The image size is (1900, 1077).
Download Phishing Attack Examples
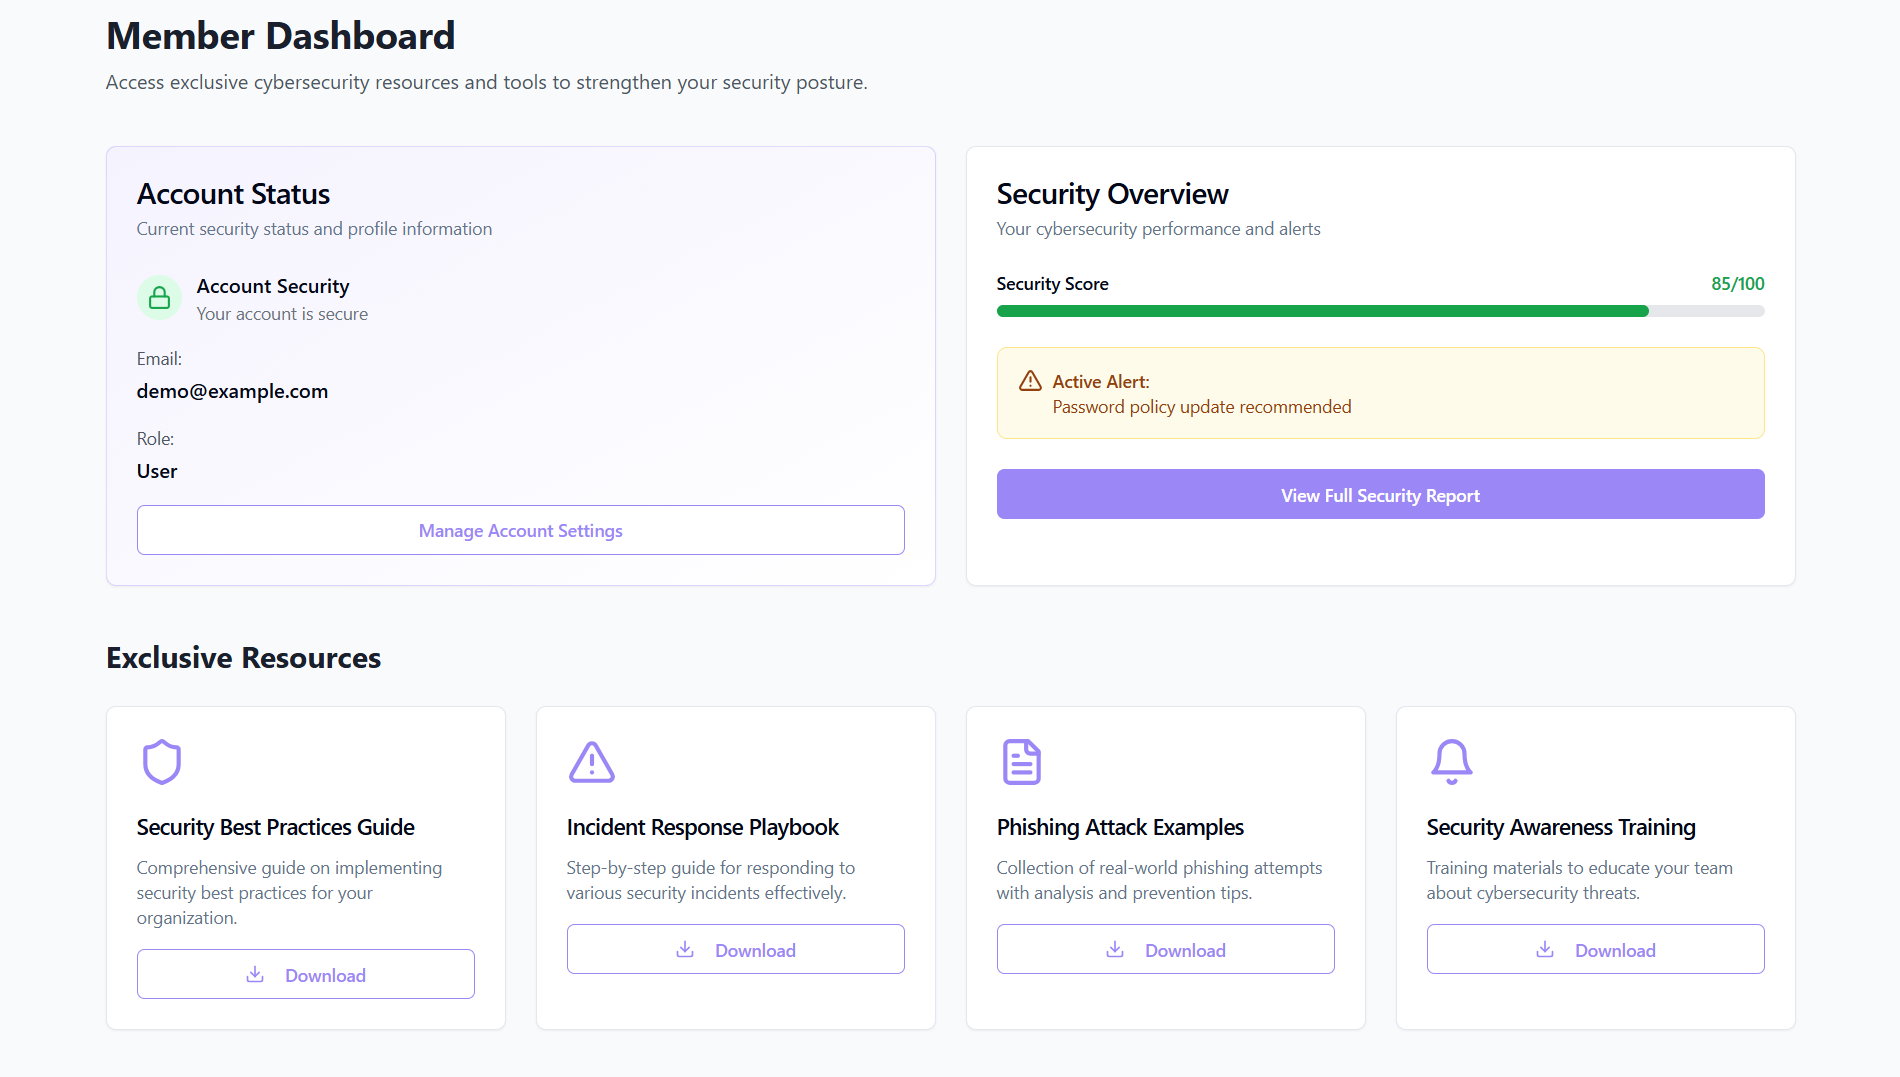tap(1166, 949)
